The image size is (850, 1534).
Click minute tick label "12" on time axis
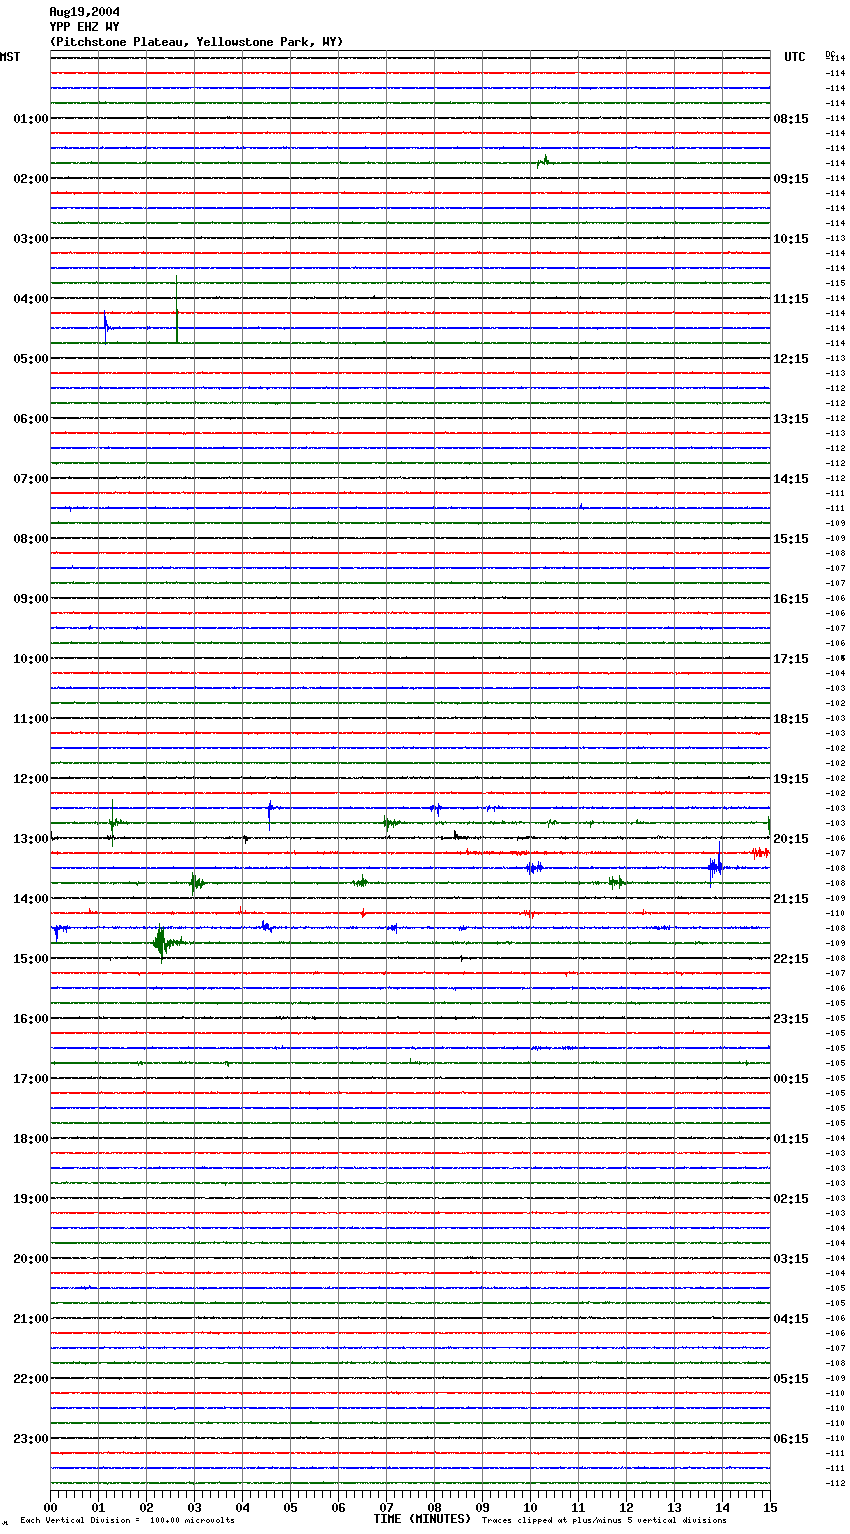[x=626, y=1507]
